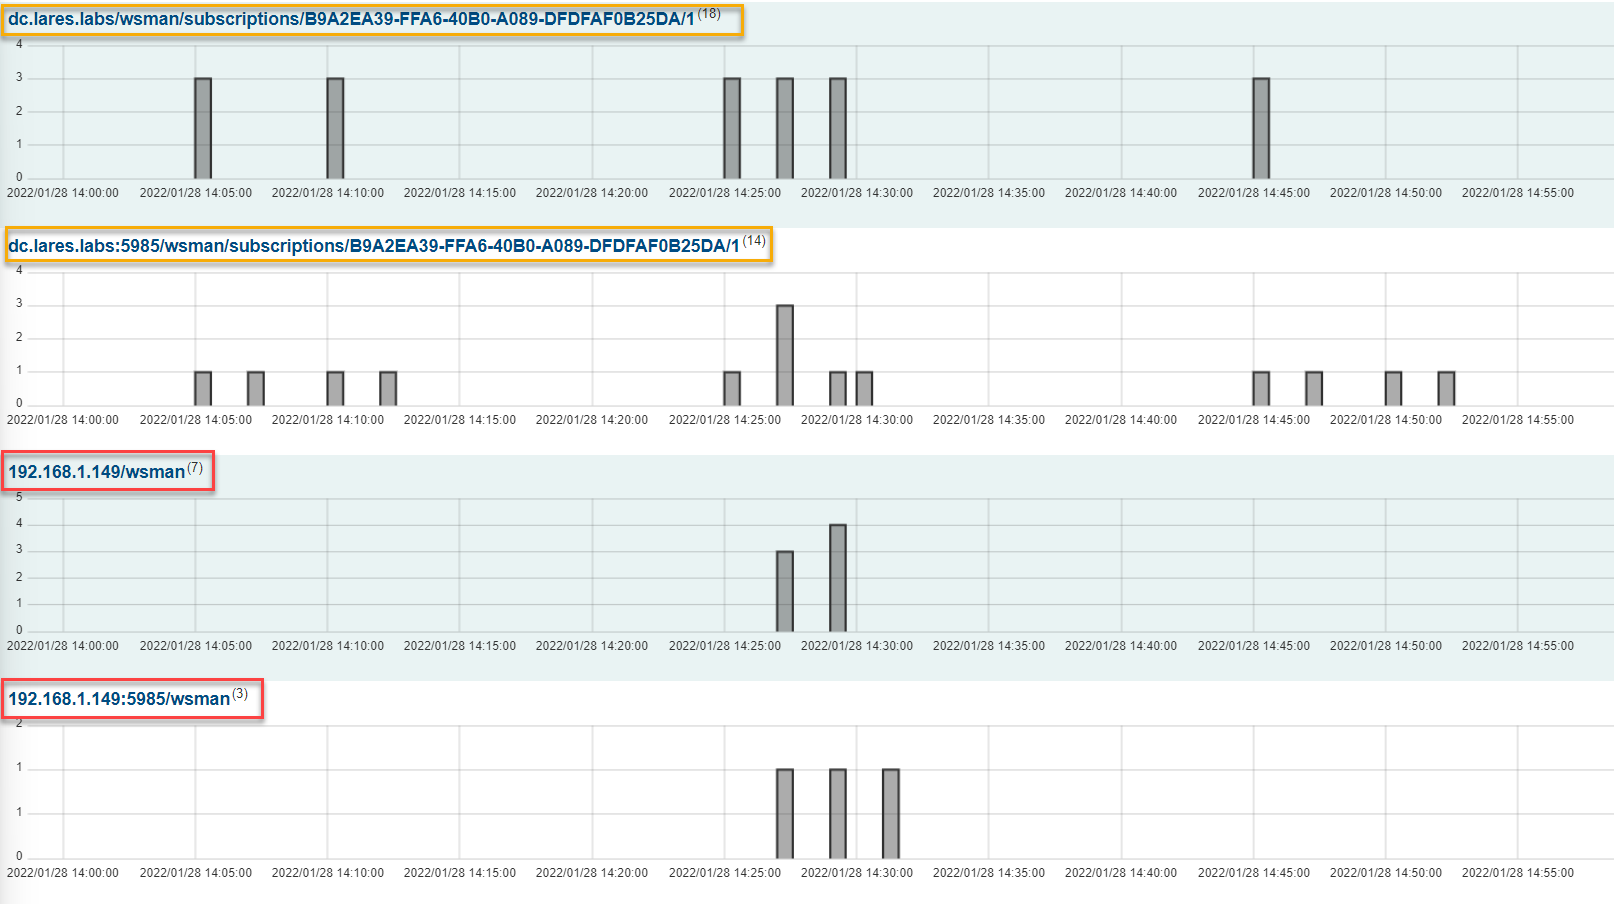This screenshot has height=904, width=1614.
Task: Select the rightmost bar in the 192.168.1.149:5985 chart
Action: (891, 813)
